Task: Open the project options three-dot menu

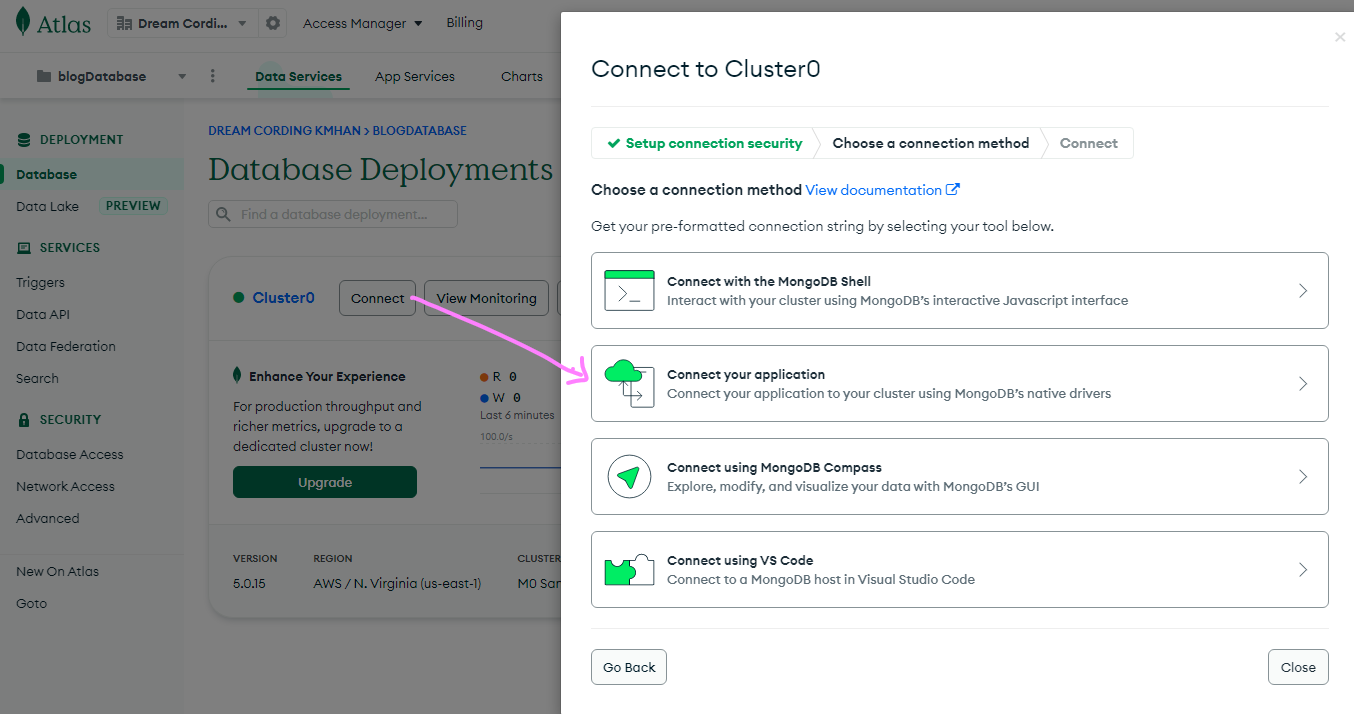Action: click(x=212, y=76)
